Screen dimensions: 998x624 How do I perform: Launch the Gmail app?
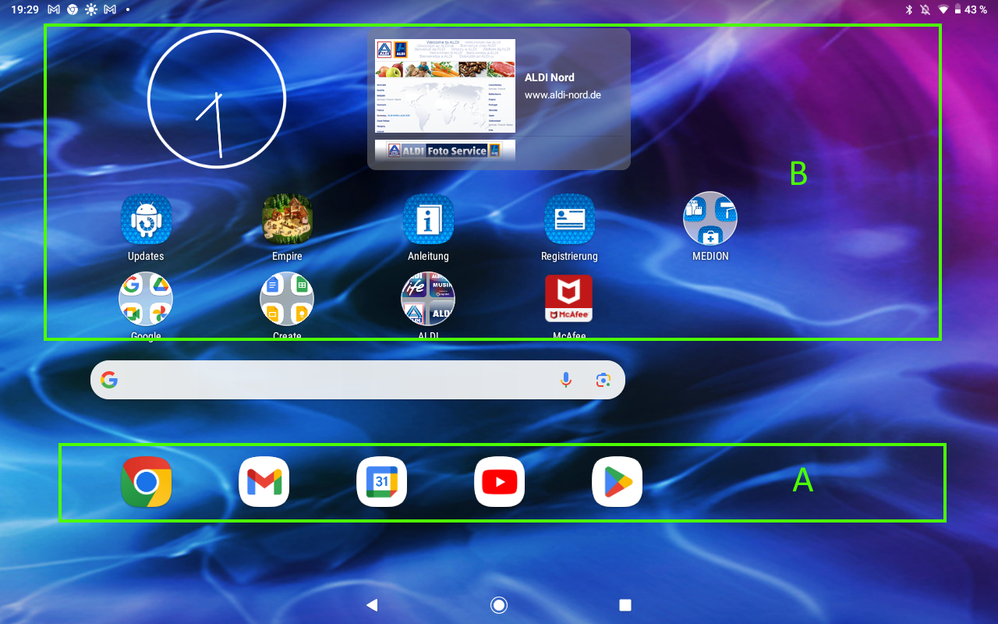pyautogui.click(x=264, y=482)
